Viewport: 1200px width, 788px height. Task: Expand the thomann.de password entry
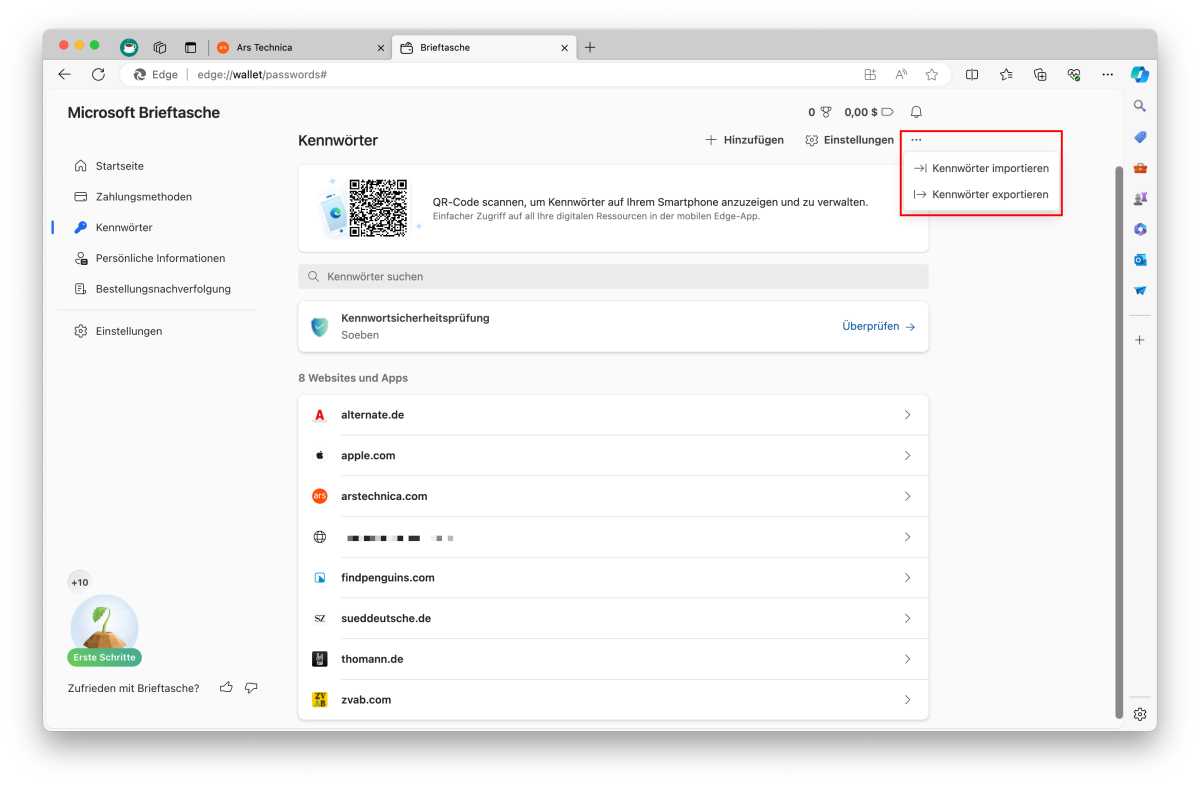(x=613, y=659)
